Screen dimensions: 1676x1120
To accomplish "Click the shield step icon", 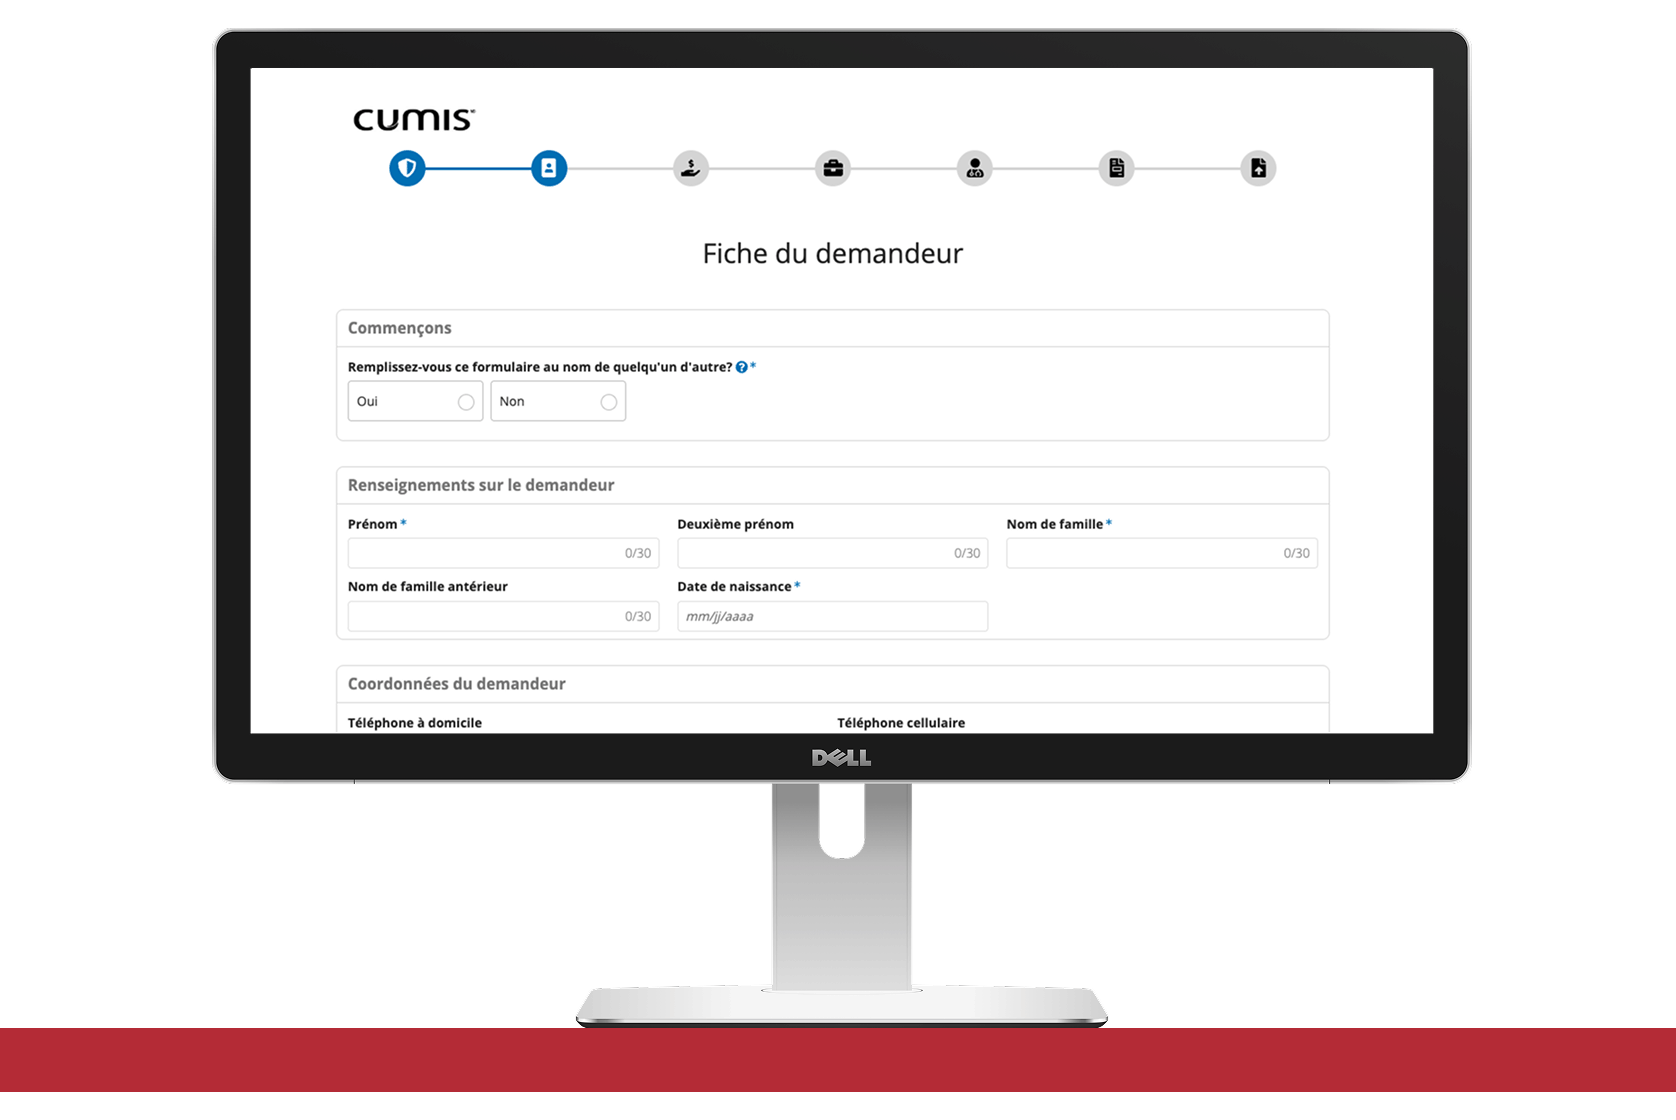I will pyautogui.click(x=407, y=168).
